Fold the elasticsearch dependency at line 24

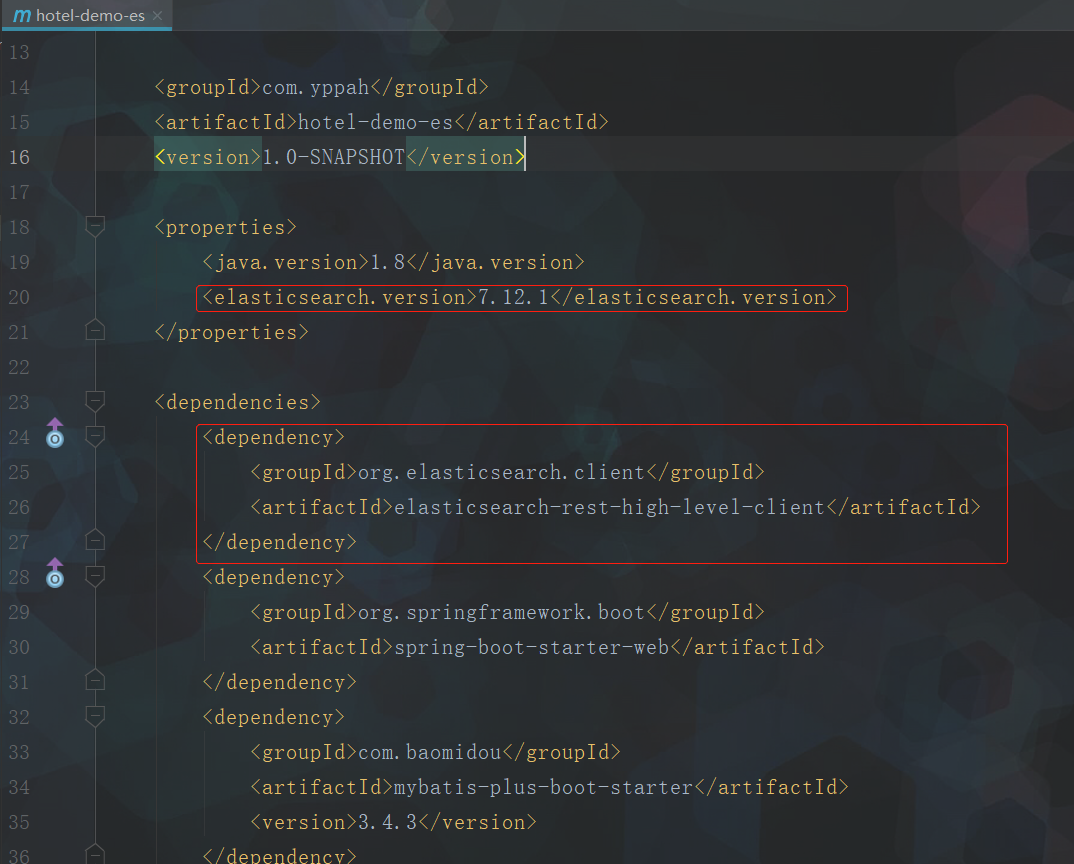click(x=95, y=436)
